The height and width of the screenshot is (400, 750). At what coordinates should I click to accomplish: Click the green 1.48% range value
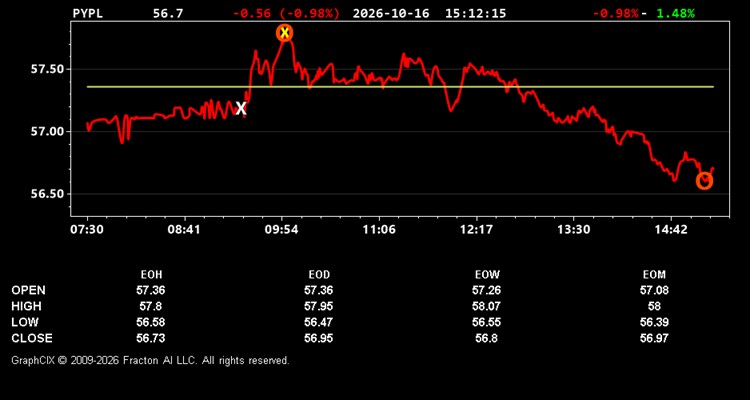(675, 13)
